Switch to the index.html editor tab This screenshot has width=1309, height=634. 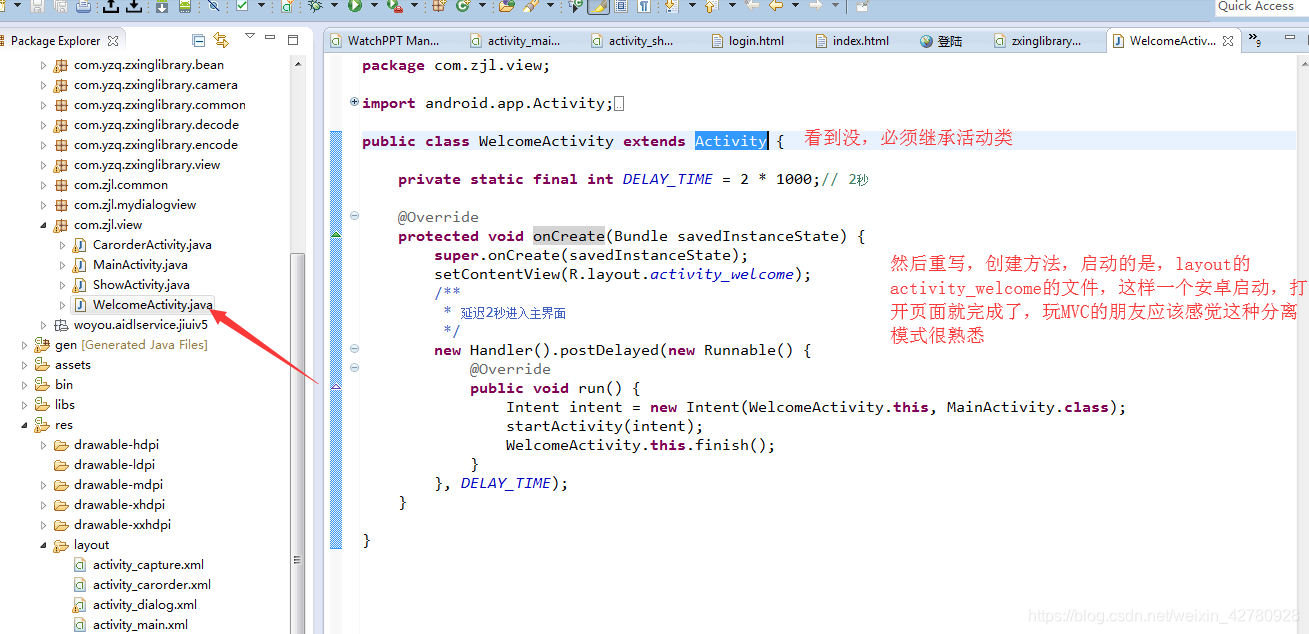click(860, 41)
